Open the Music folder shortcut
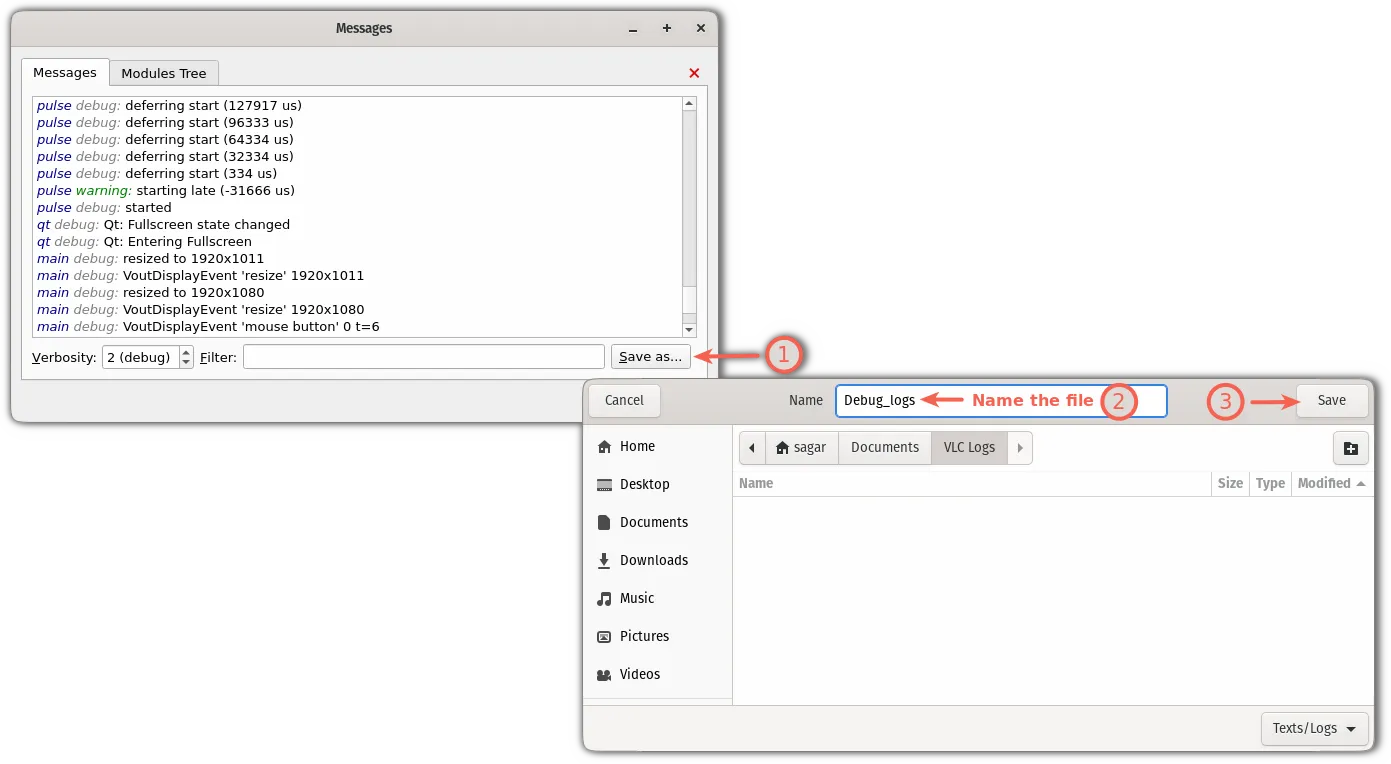The image size is (1391, 764). coord(636,599)
